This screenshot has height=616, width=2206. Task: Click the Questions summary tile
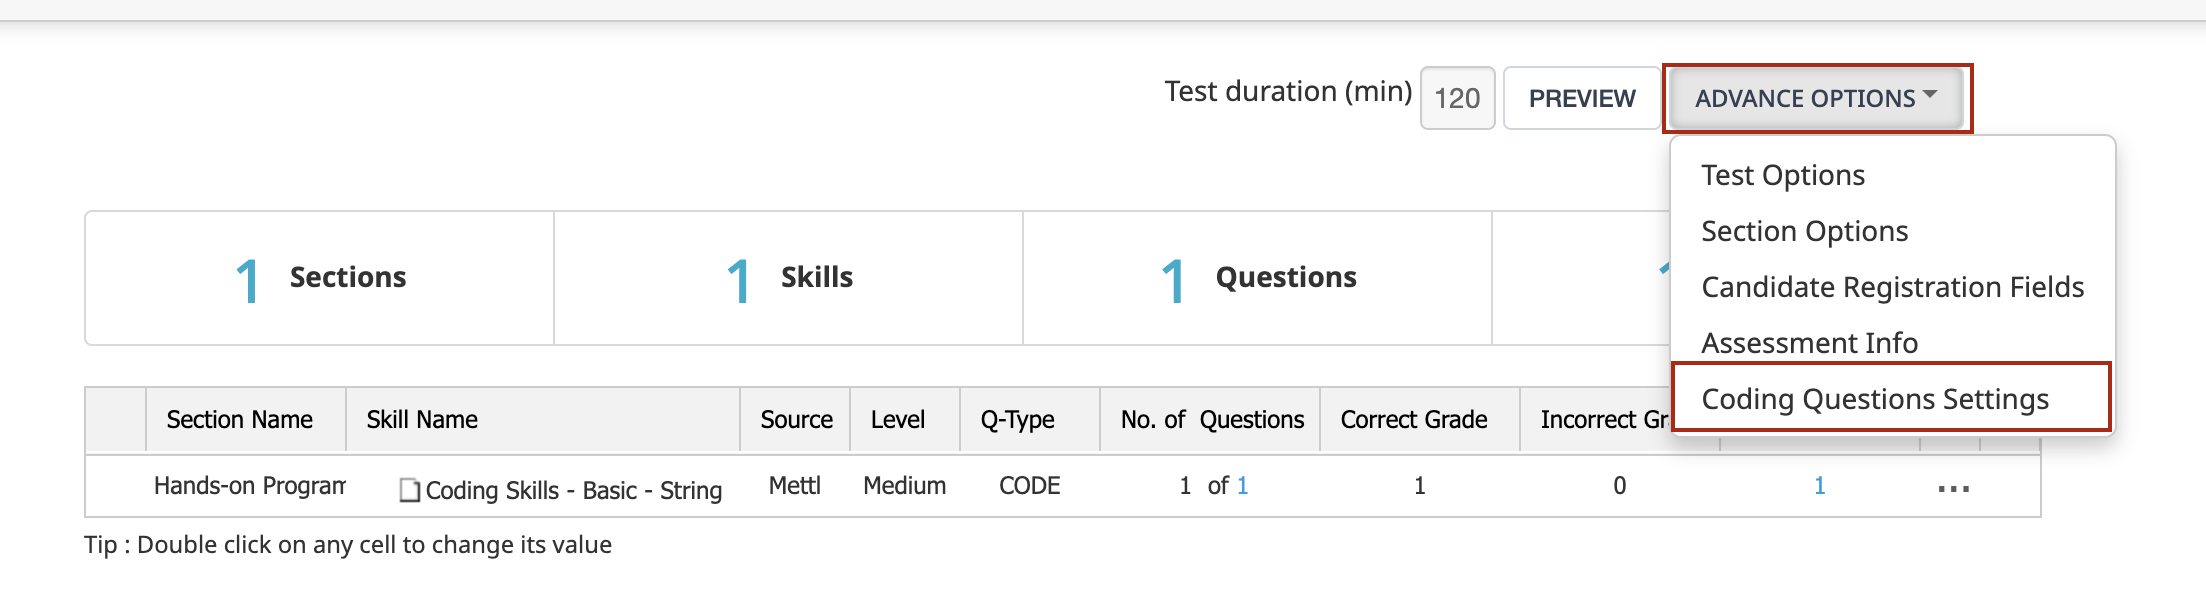[1258, 278]
